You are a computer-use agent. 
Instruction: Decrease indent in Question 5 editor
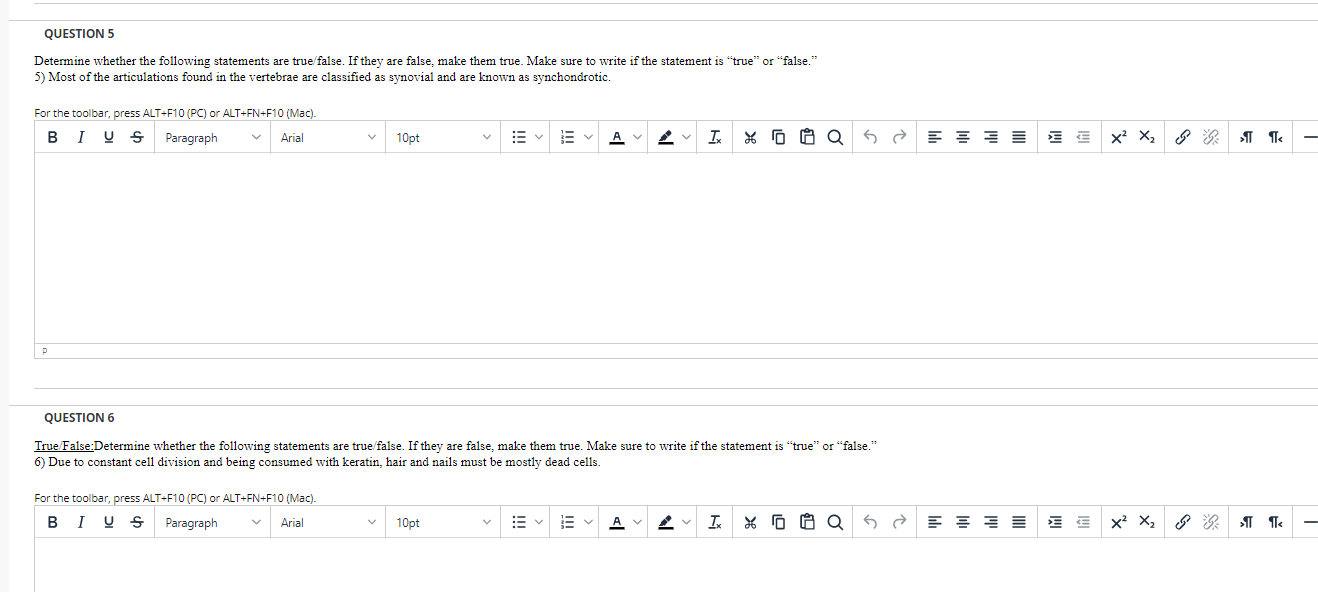coord(1083,138)
